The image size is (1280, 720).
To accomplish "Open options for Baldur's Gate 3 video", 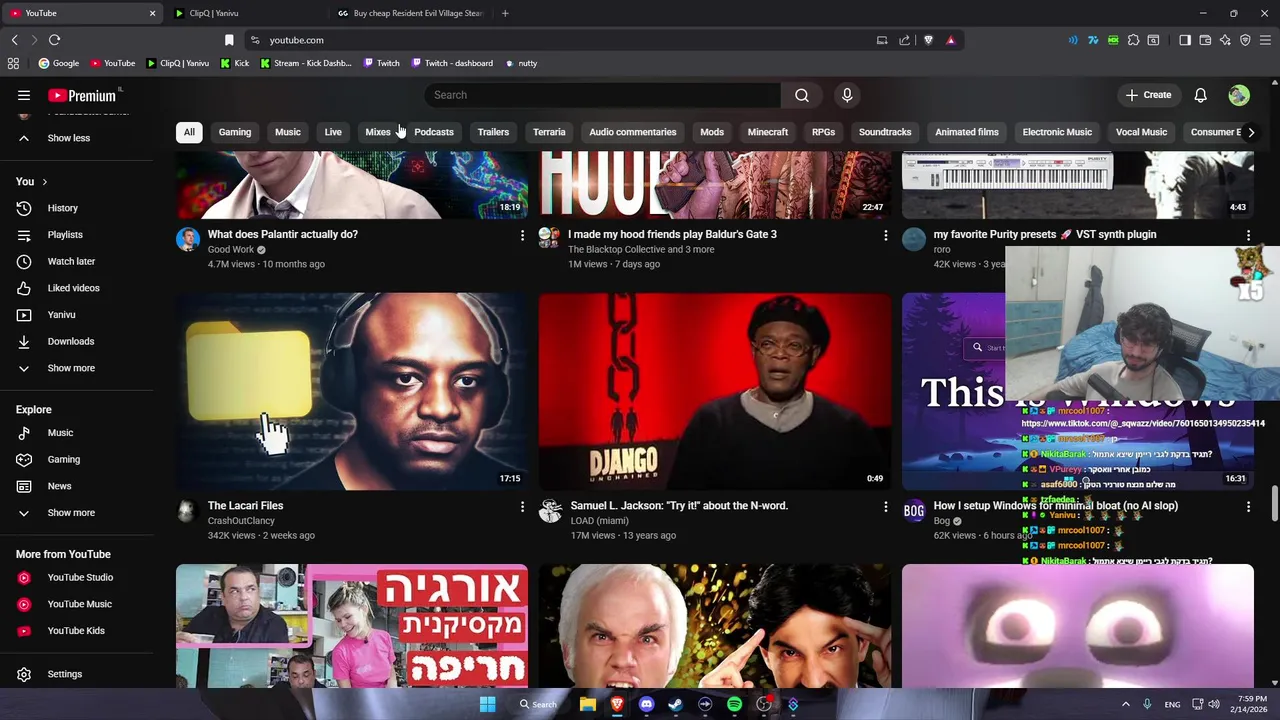I will tap(885, 235).
